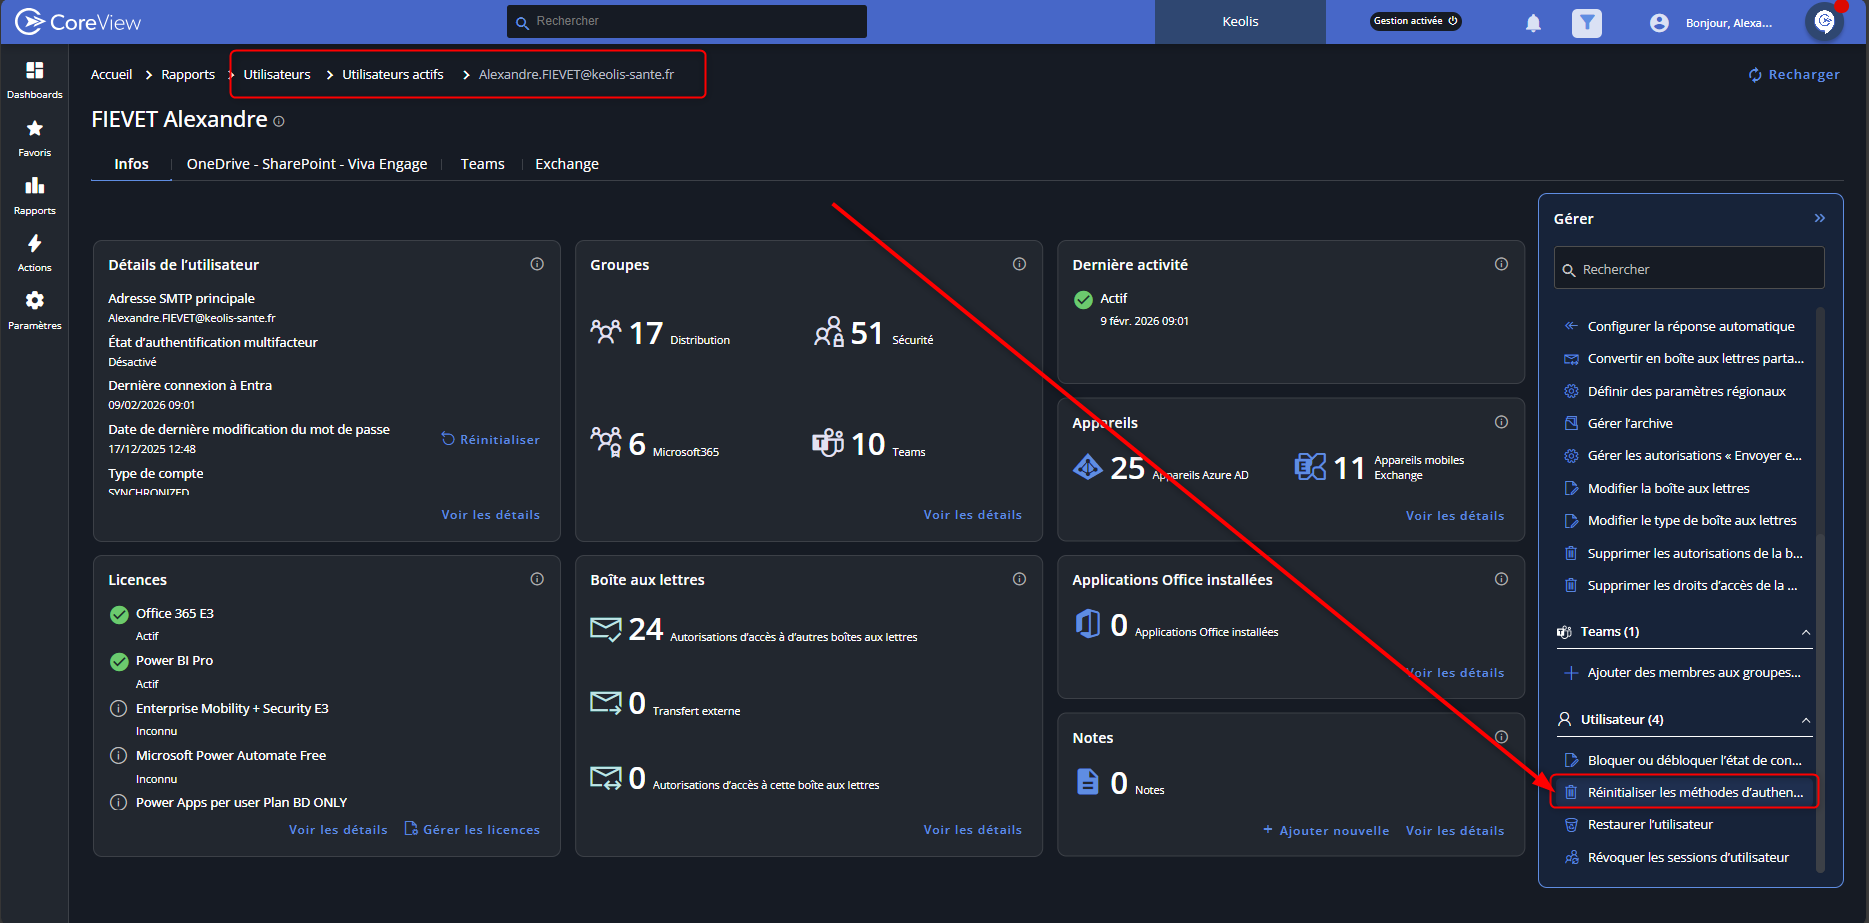
Task: Show info for Licences card
Action: 537,579
